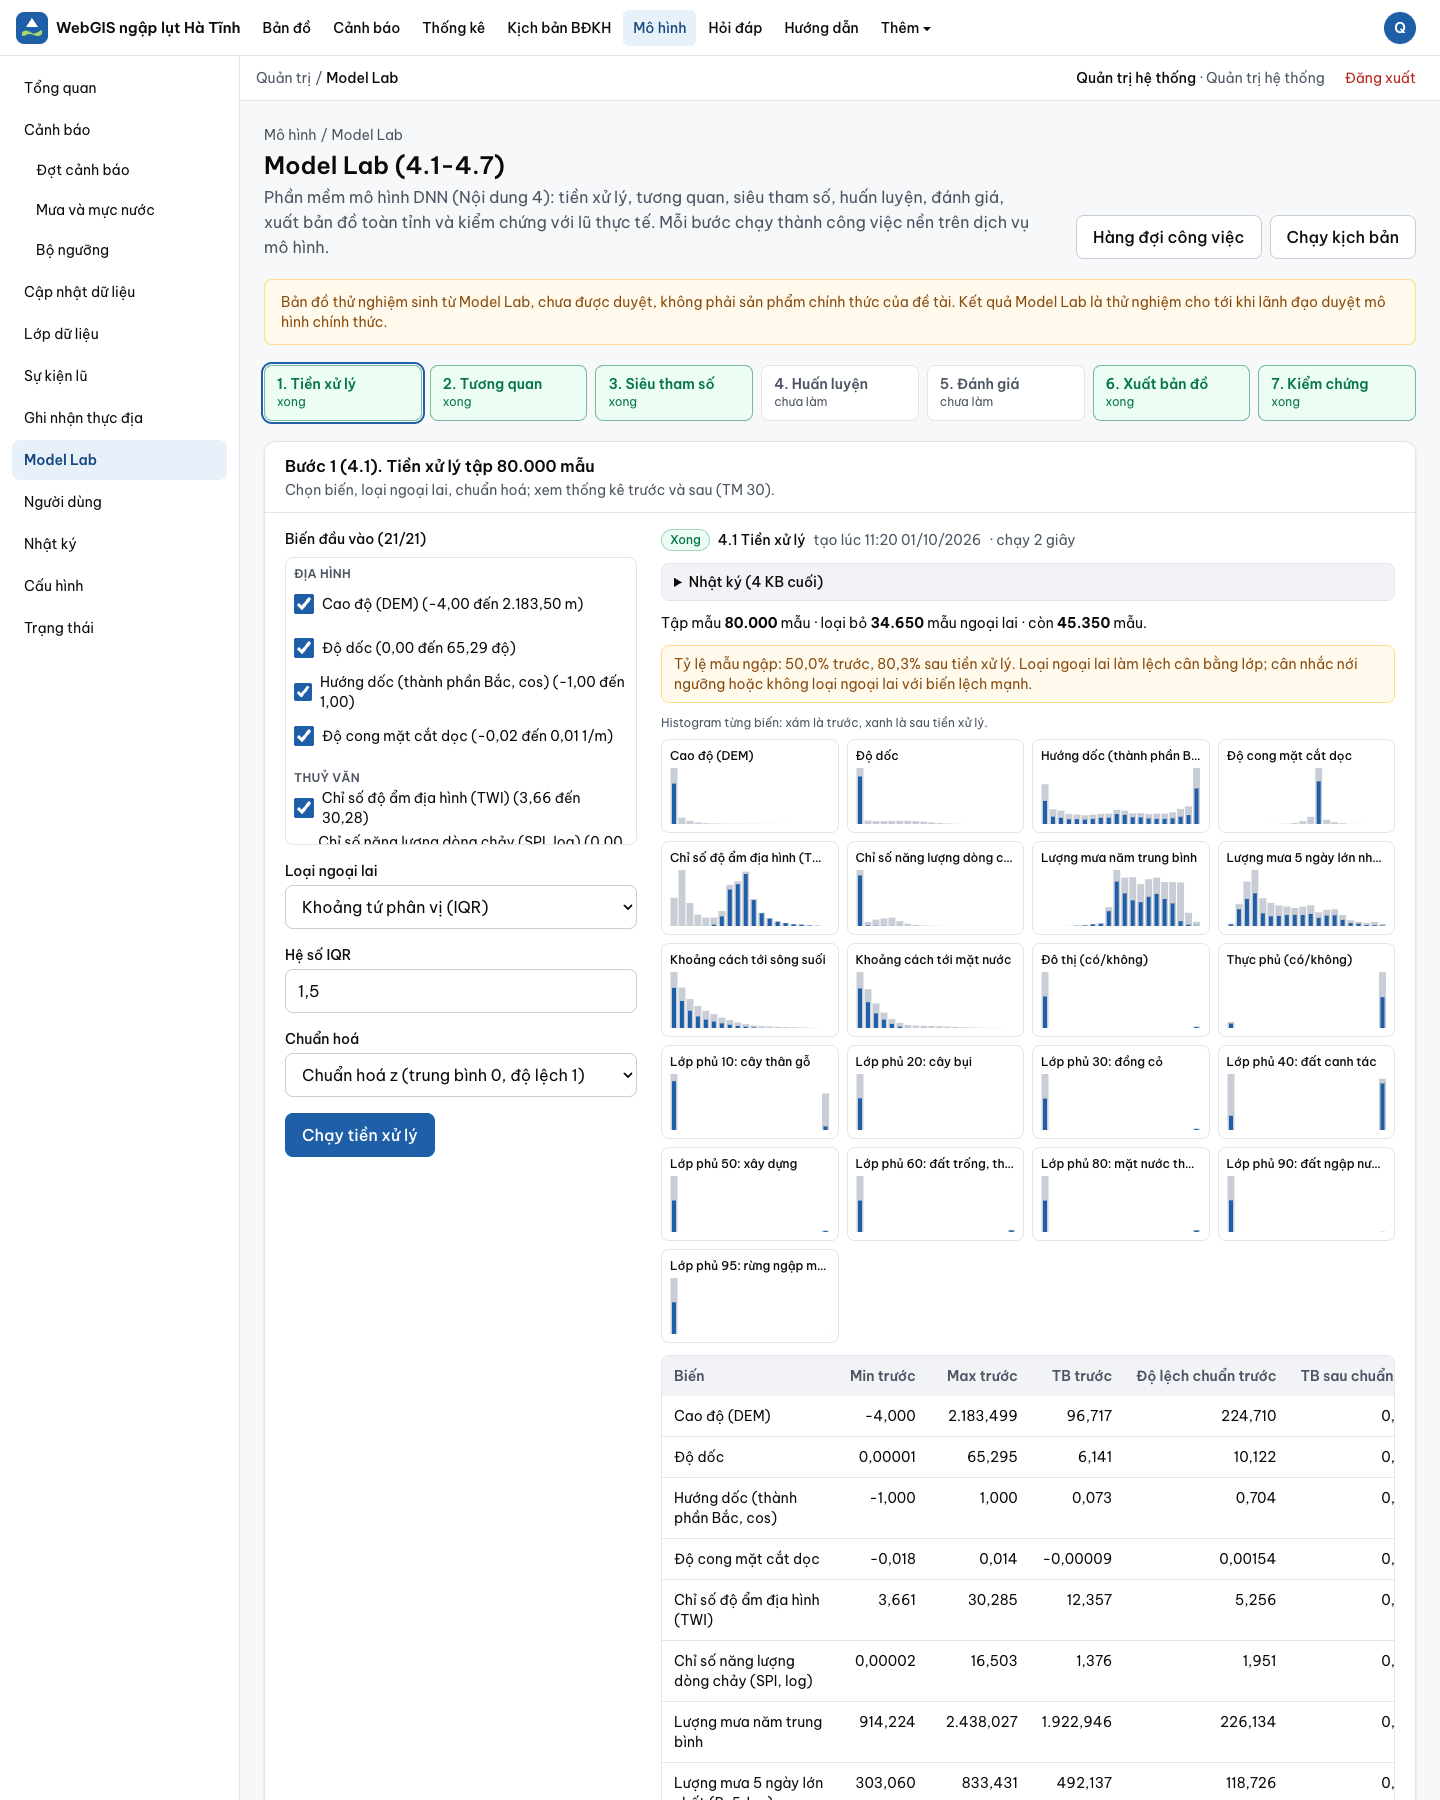1440x1800 pixels.
Task: Open the Bản đồ menu
Action: pyautogui.click(x=286, y=28)
